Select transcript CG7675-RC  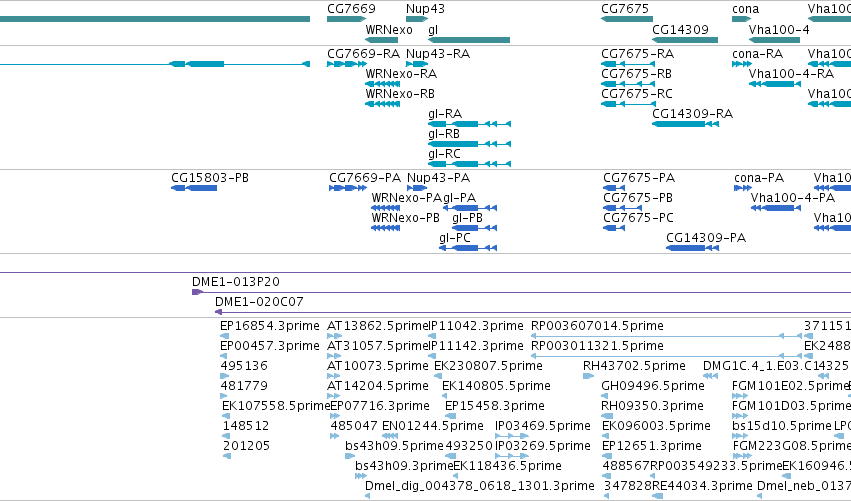click(x=637, y=94)
